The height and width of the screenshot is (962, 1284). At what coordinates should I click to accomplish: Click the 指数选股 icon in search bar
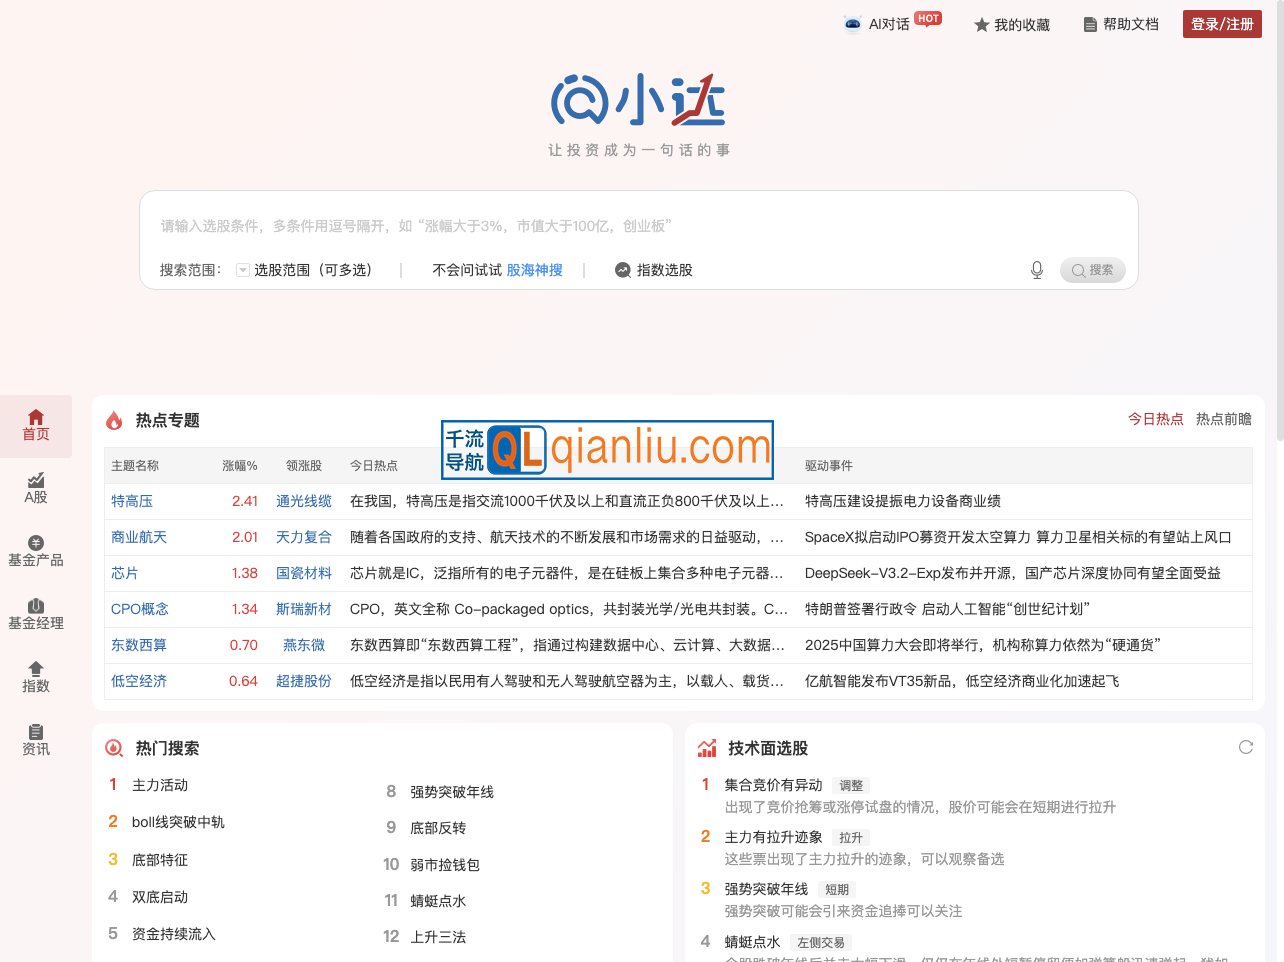tap(621, 269)
